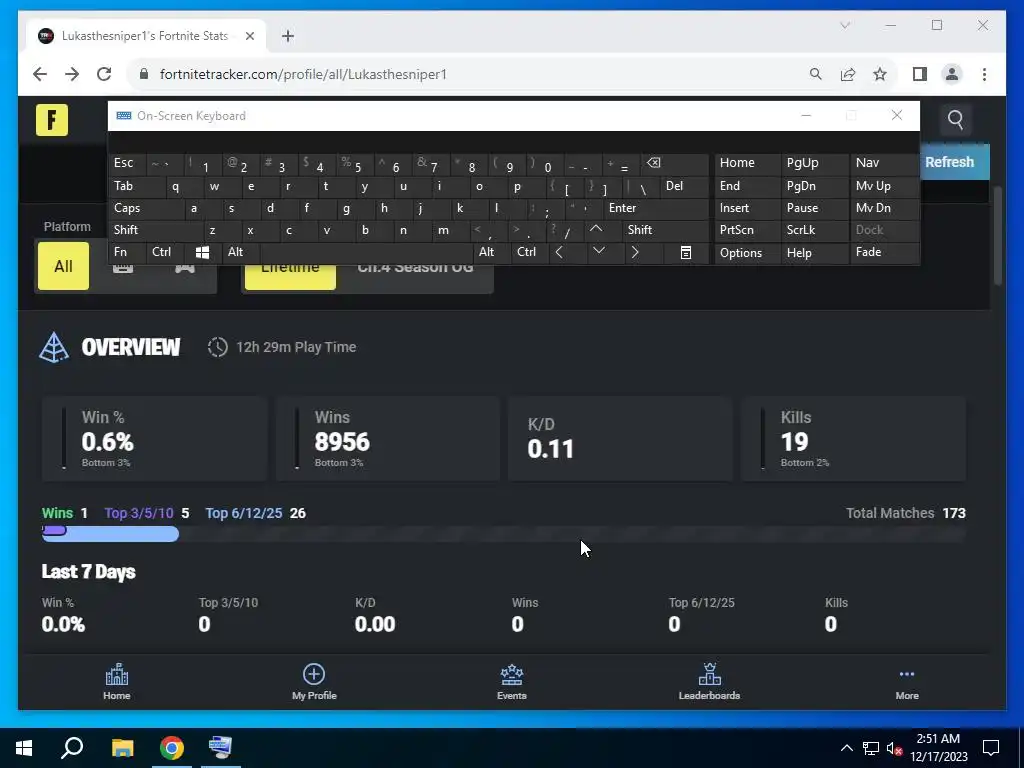Open Leaderboards in bottom navigation

click(x=709, y=682)
